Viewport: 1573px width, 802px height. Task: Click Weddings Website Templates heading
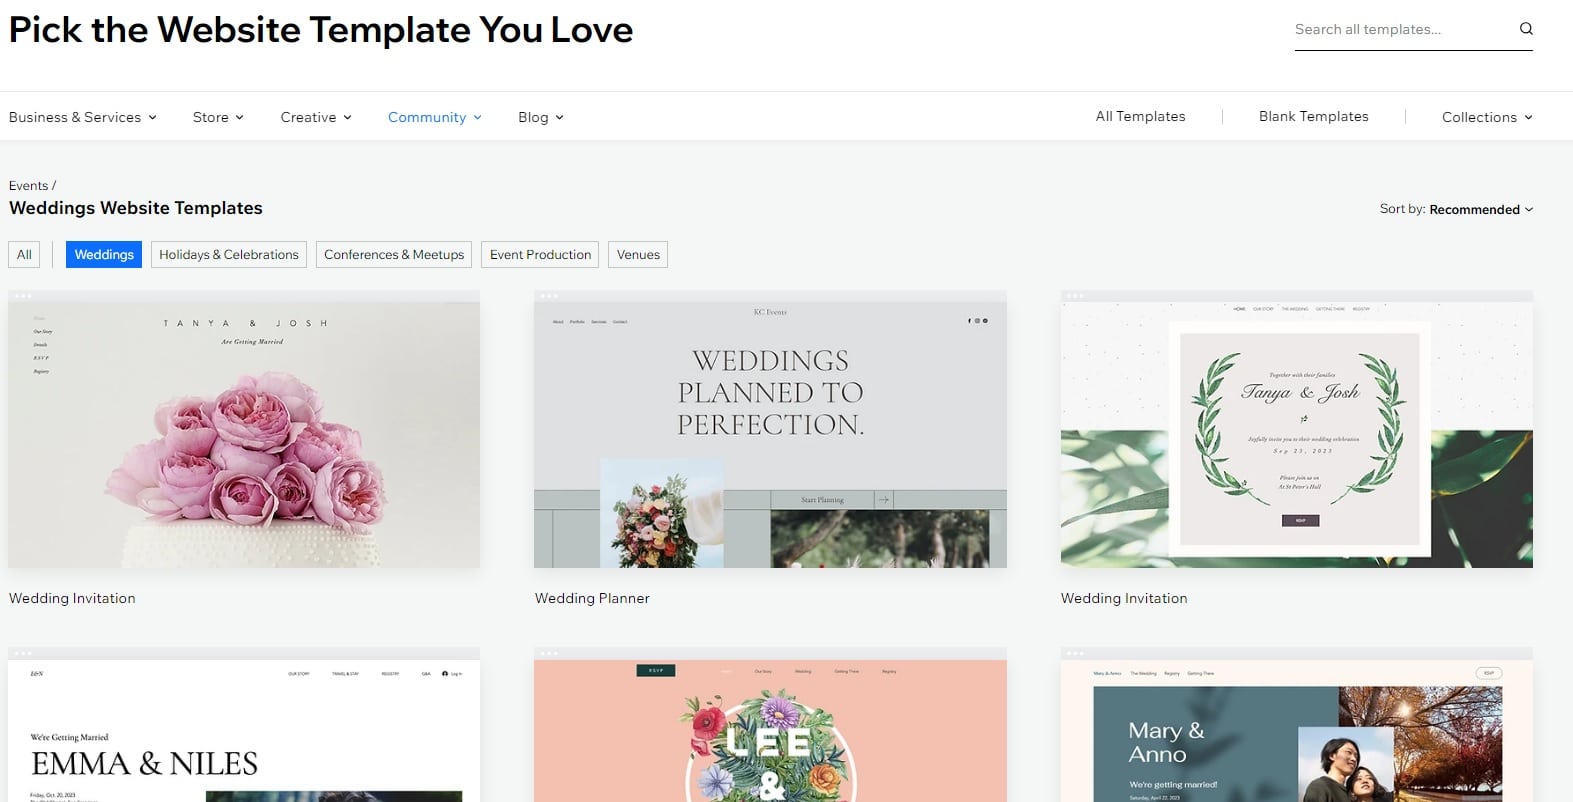click(136, 208)
